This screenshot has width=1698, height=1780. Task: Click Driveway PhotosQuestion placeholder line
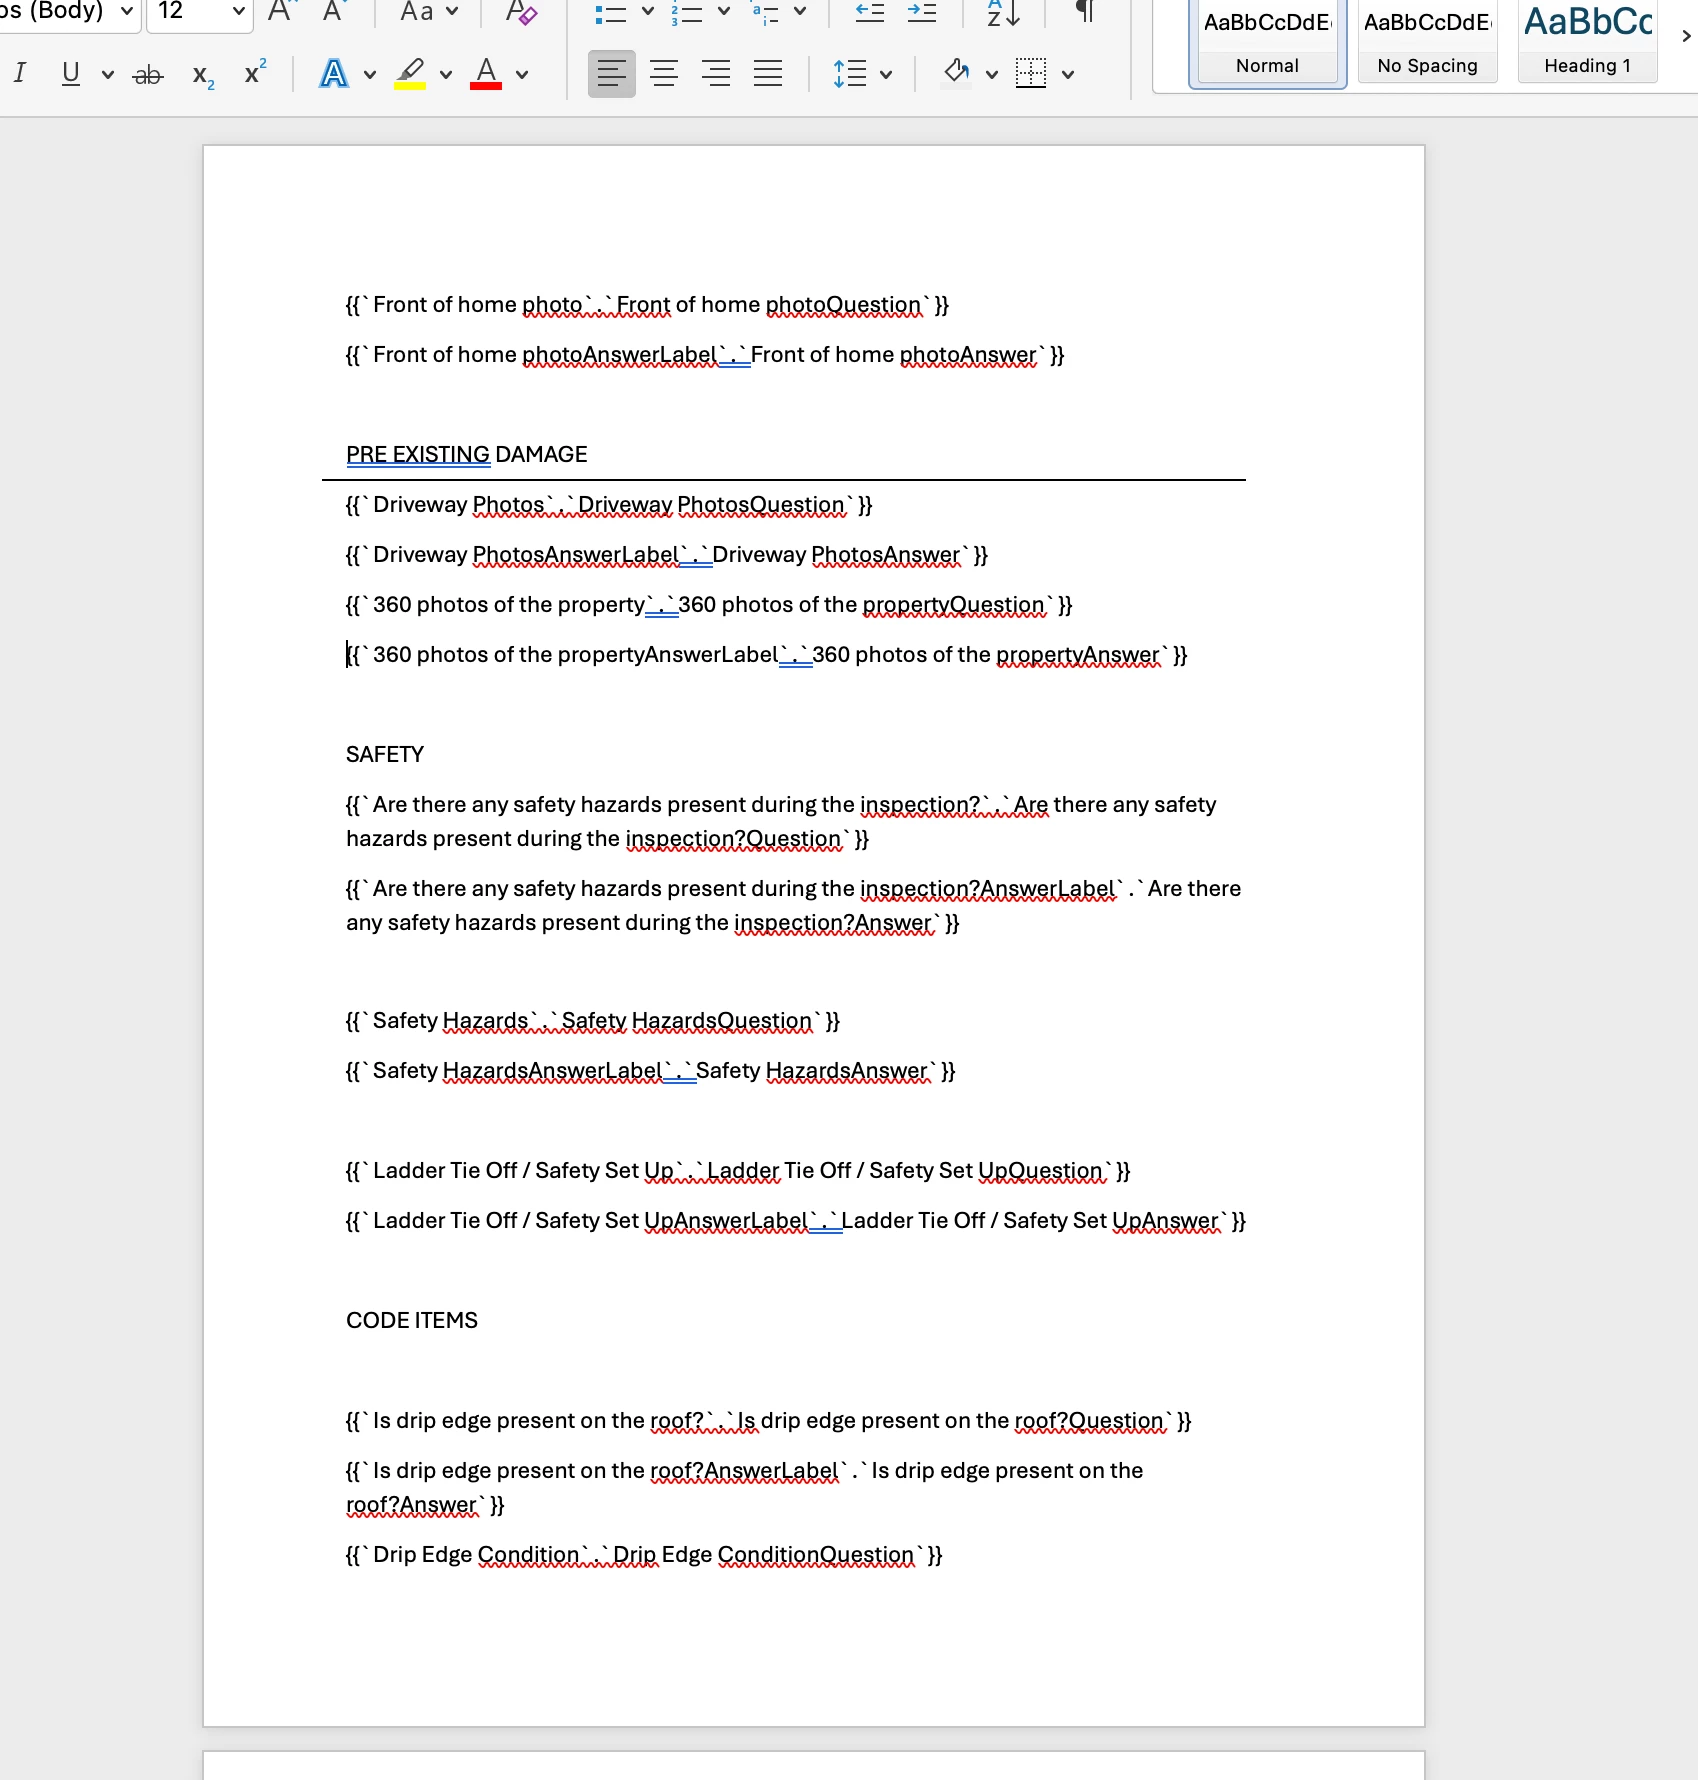[x=609, y=505]
